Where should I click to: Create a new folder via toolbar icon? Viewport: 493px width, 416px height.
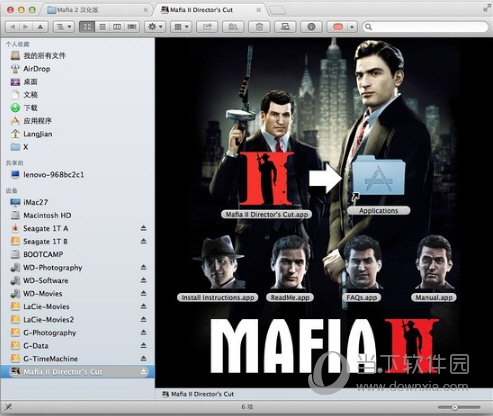point(233,27)
